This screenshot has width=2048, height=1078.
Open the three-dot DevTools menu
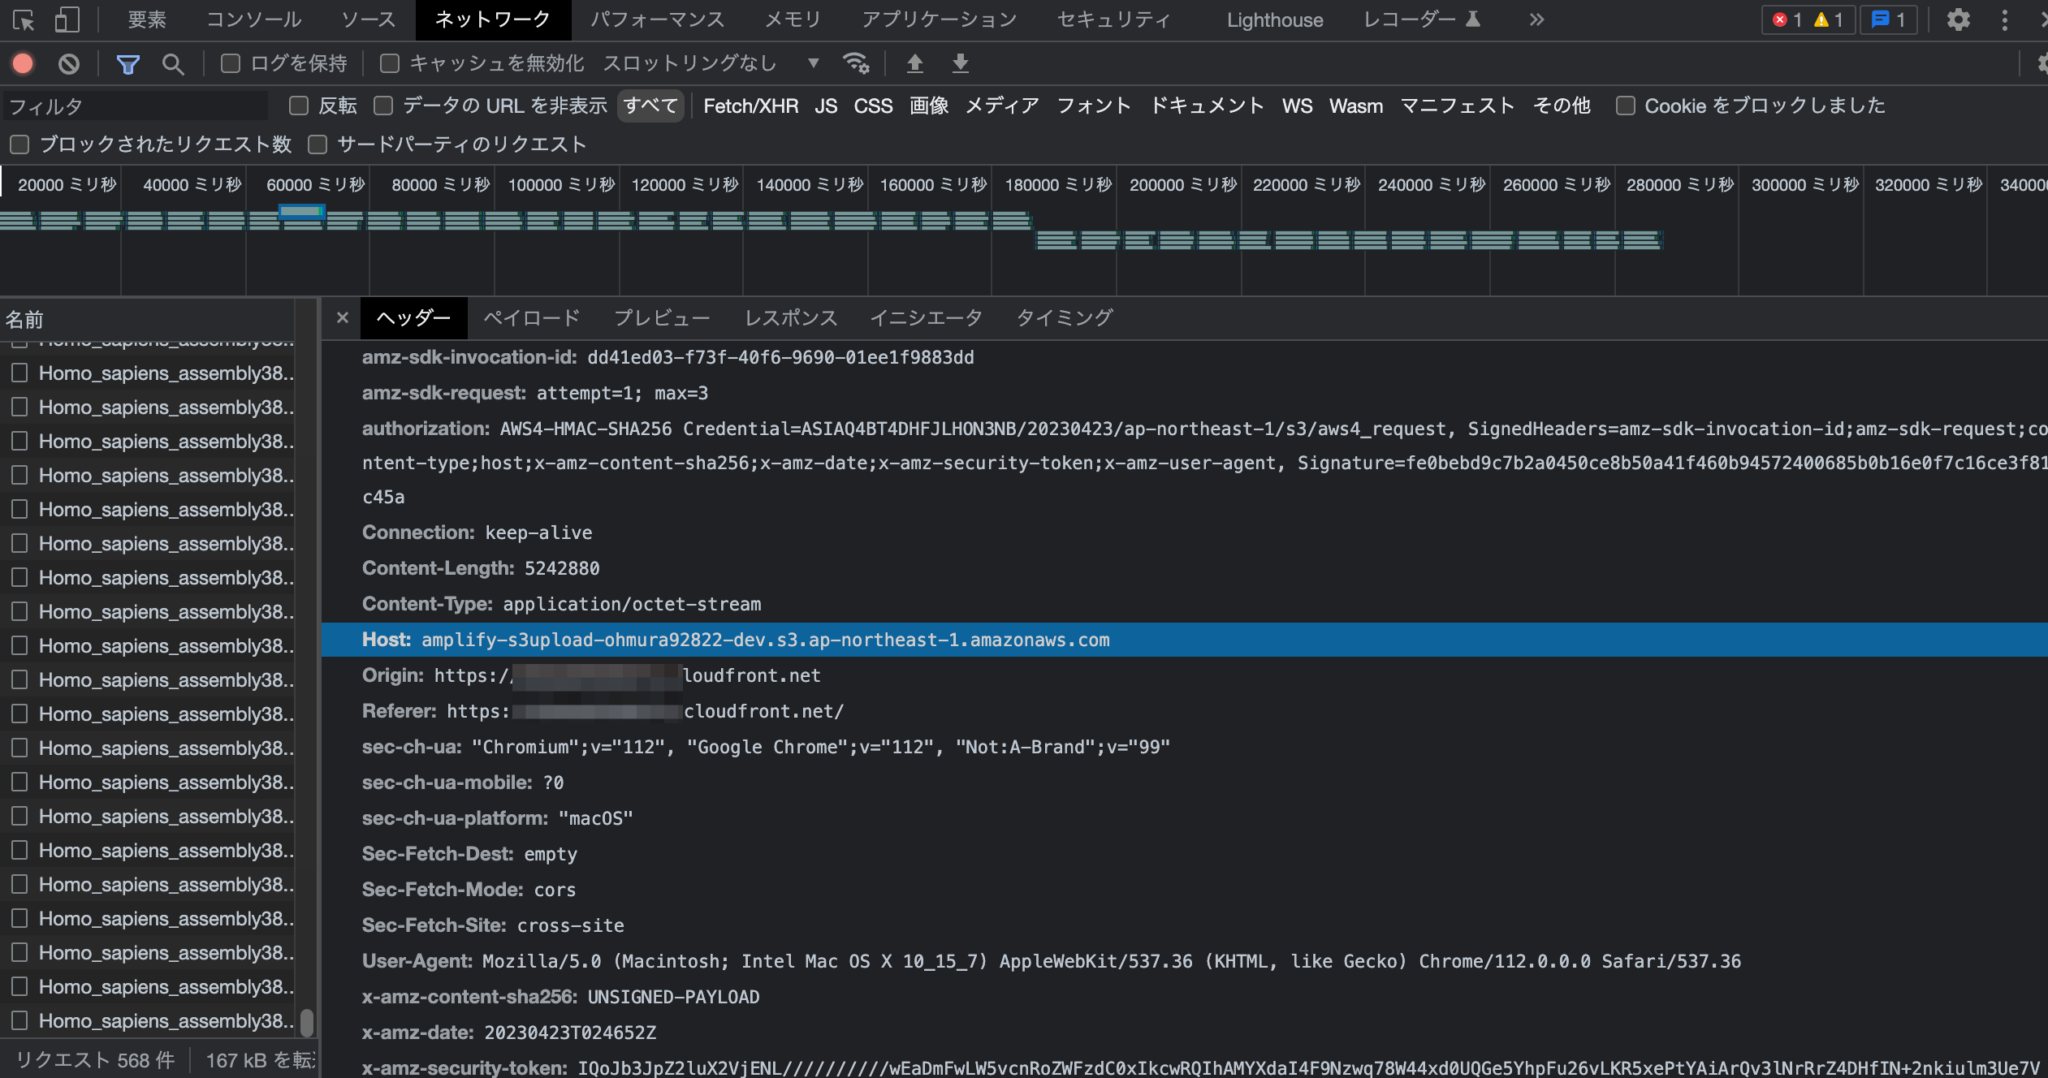[2003, 20]
